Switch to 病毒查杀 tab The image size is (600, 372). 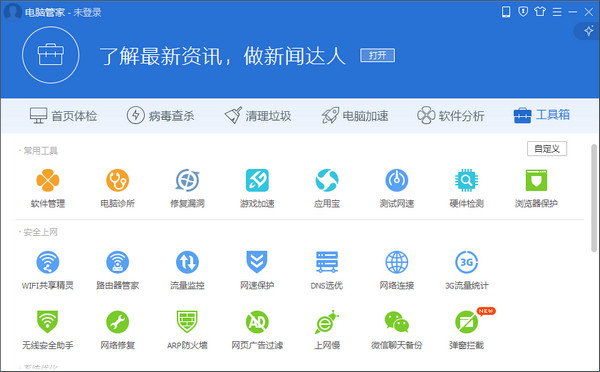160,116
